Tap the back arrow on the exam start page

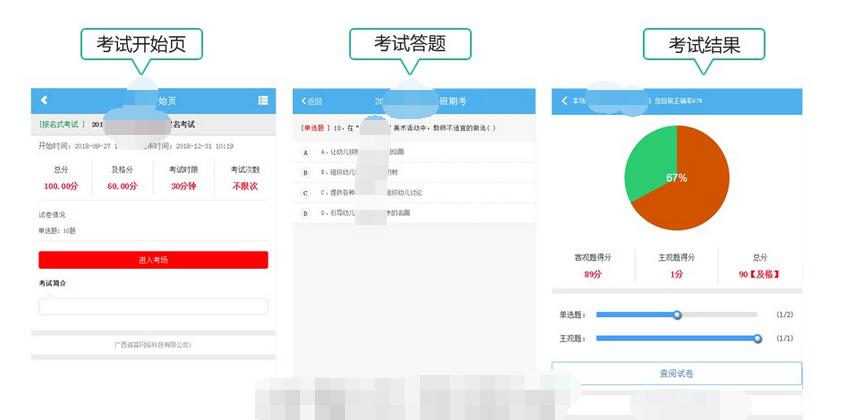click(x=44, y=100)
